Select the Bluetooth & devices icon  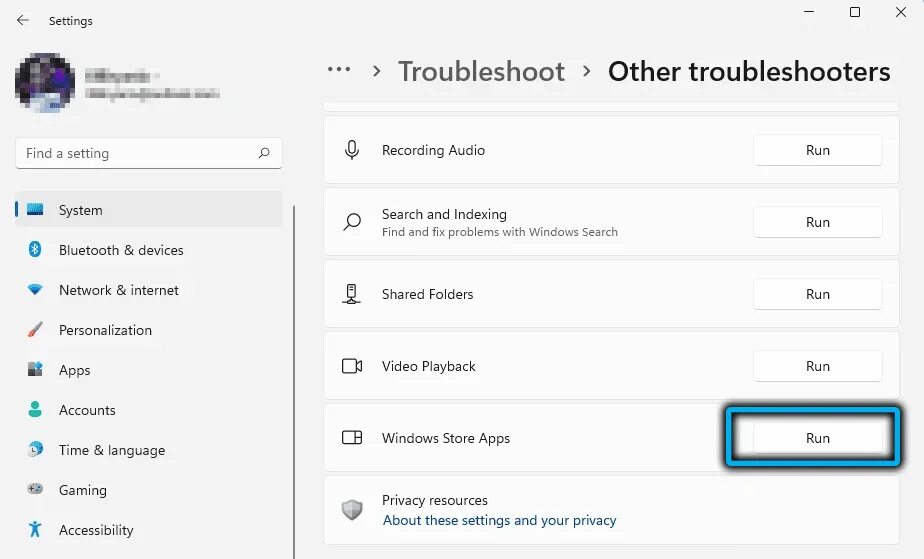pyautogui.click(x=35, y=250)
